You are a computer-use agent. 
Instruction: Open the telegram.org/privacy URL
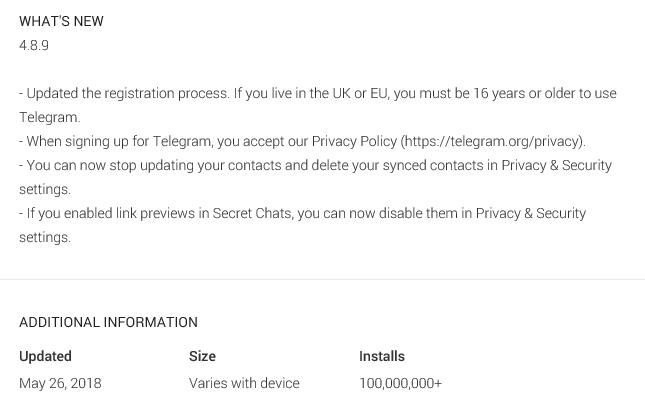[493, 141]
